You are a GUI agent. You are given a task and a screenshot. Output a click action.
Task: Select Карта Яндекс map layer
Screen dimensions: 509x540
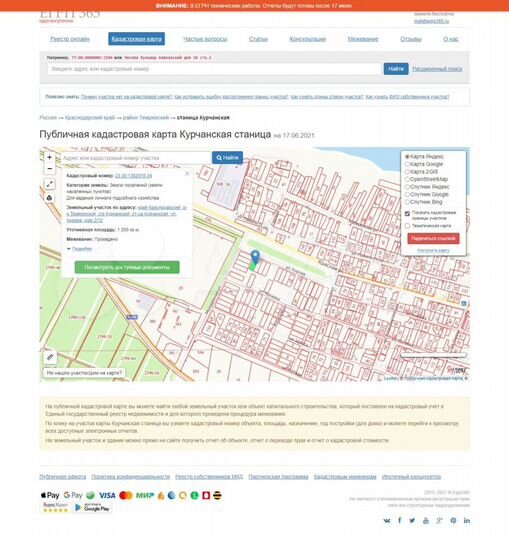click(x=424, y=157)
